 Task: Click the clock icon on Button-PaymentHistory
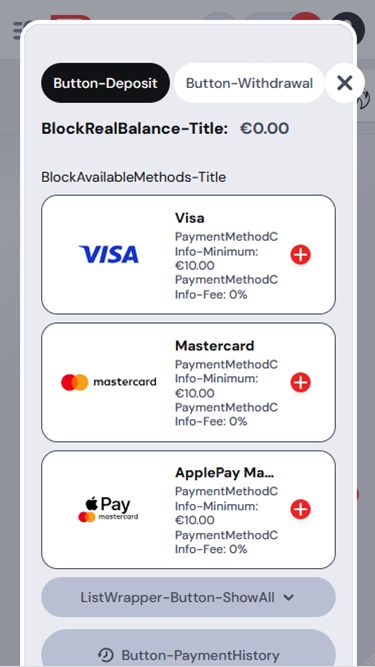point(105,655)
